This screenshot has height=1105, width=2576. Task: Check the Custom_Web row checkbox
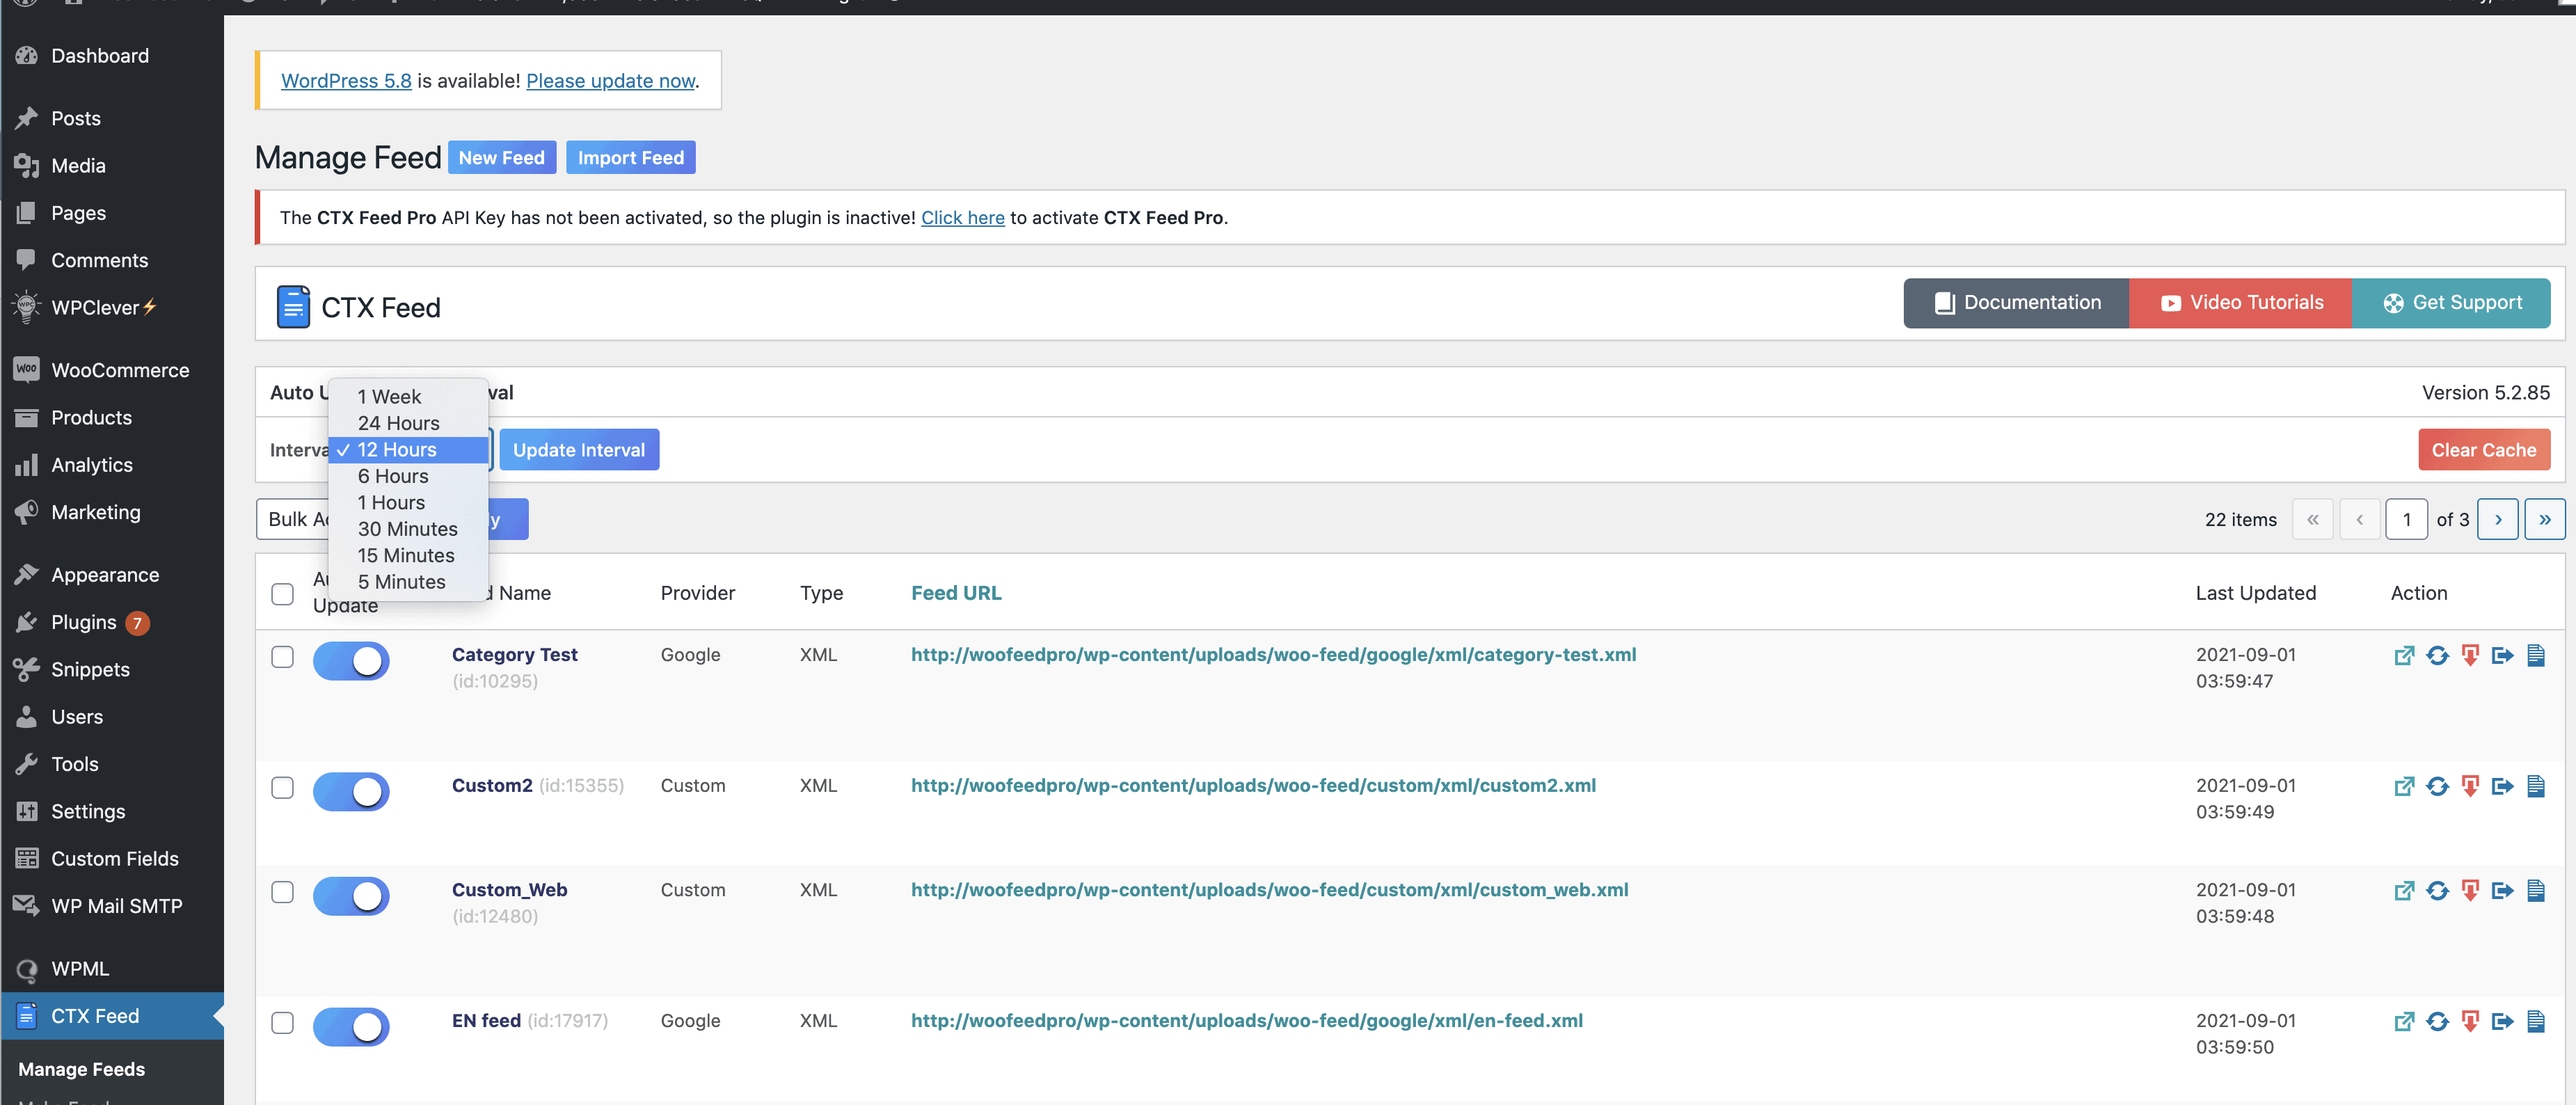coord(283,892)
